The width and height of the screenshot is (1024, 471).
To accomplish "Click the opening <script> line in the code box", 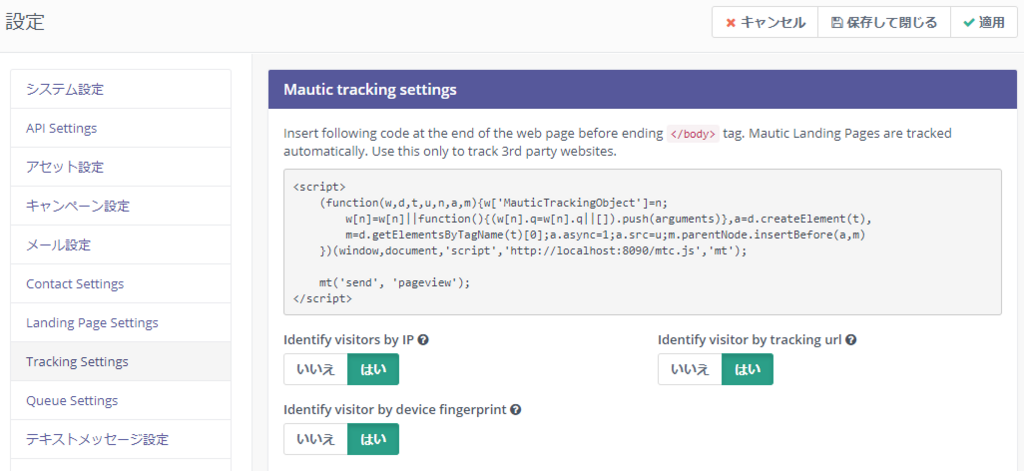I will pyautogui.click(x=319, y=186).
